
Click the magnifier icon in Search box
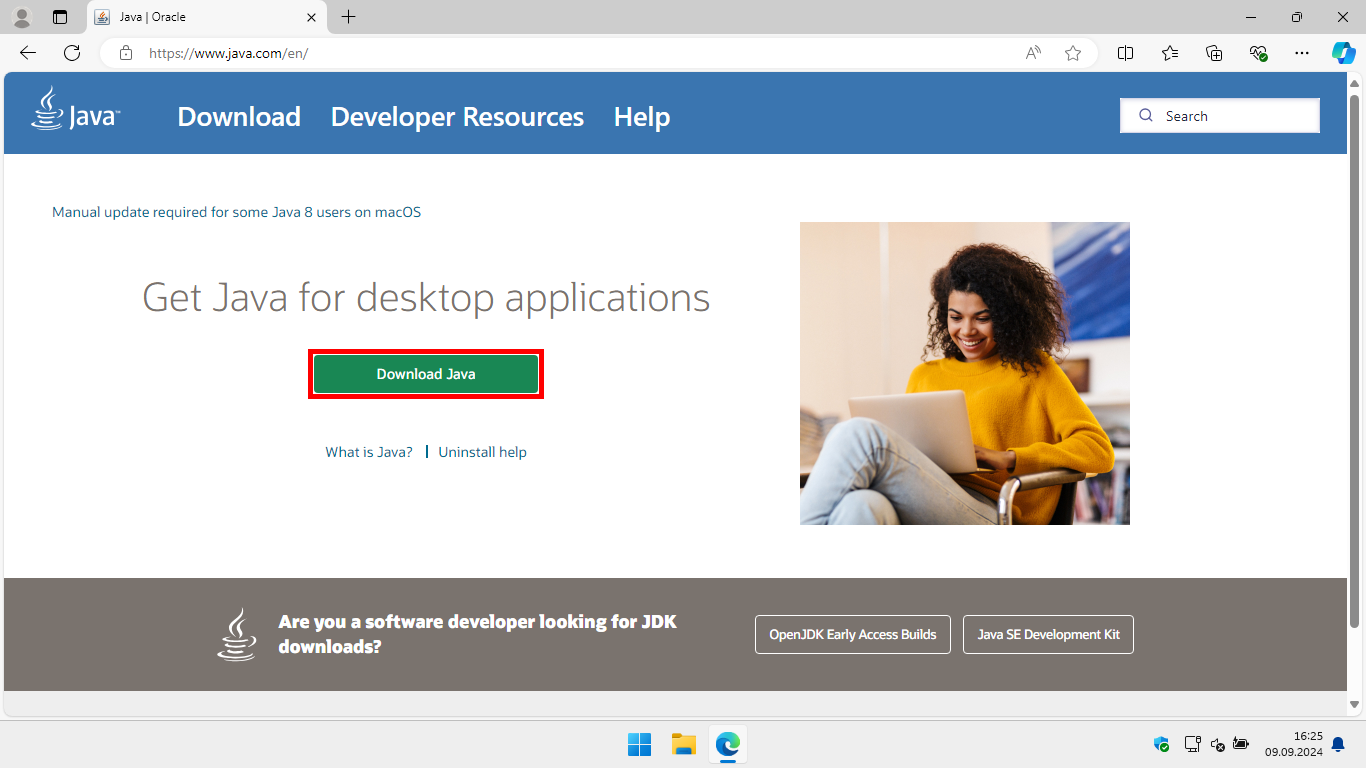pyautogui.click(x=1146, y=116)
